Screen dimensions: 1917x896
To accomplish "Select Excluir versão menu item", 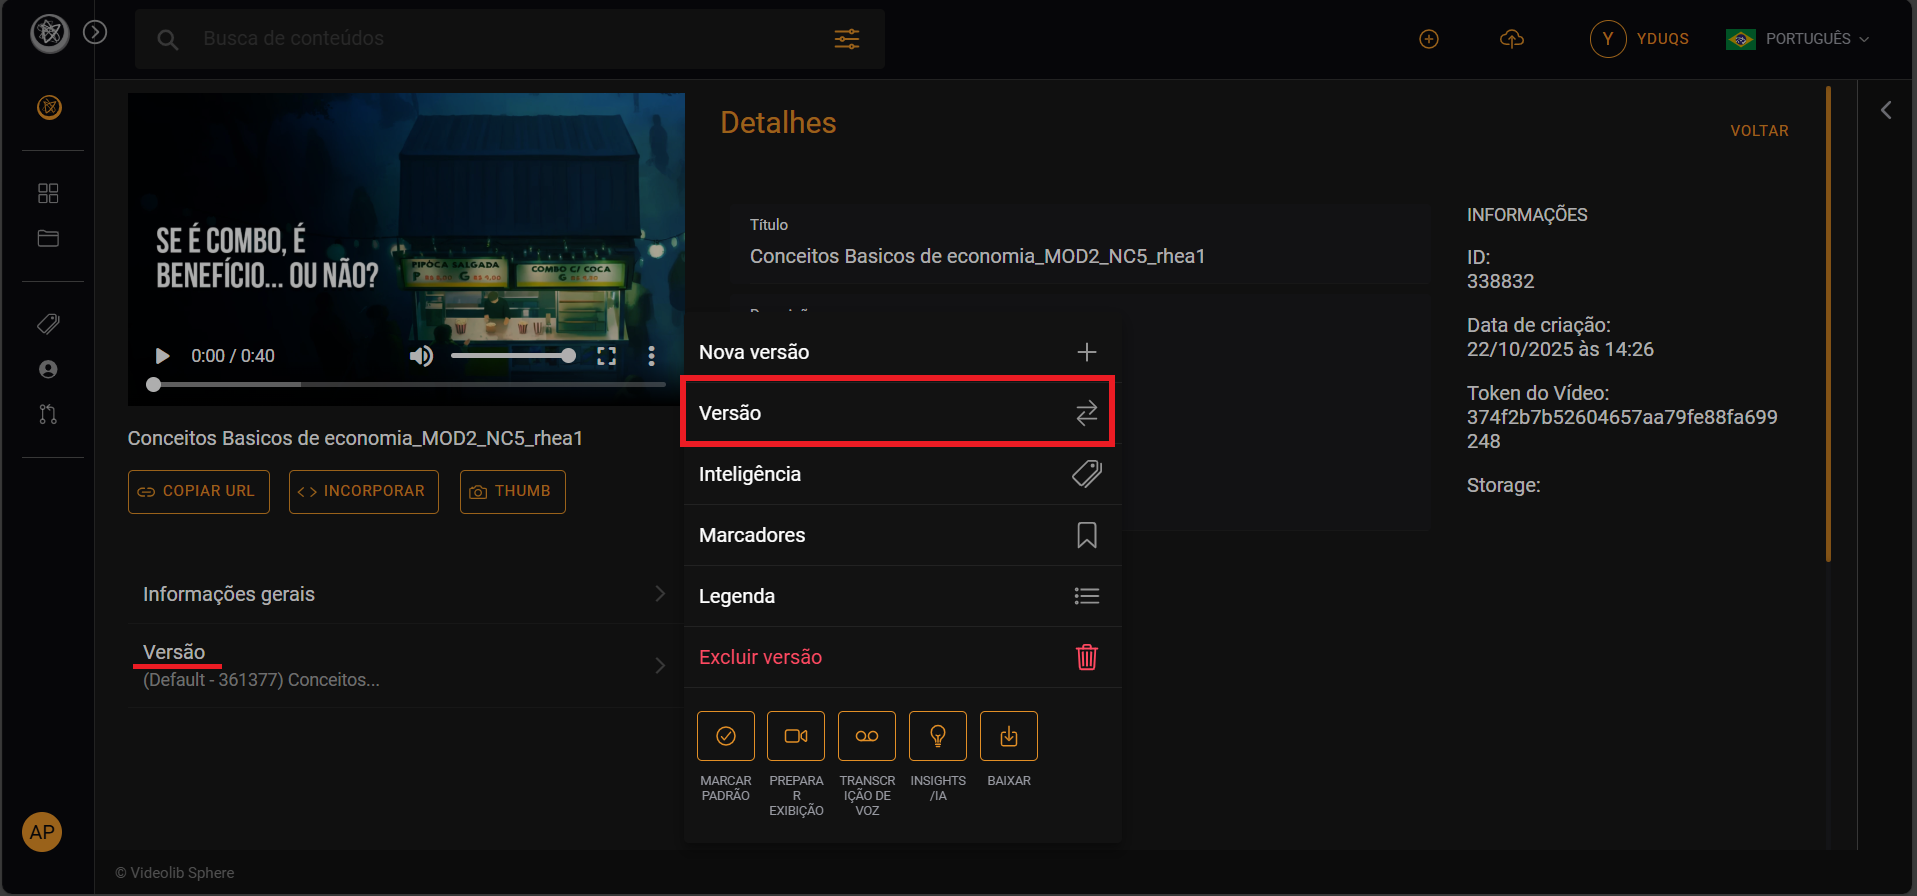I will pyautogui.click(x=901, y=657).
